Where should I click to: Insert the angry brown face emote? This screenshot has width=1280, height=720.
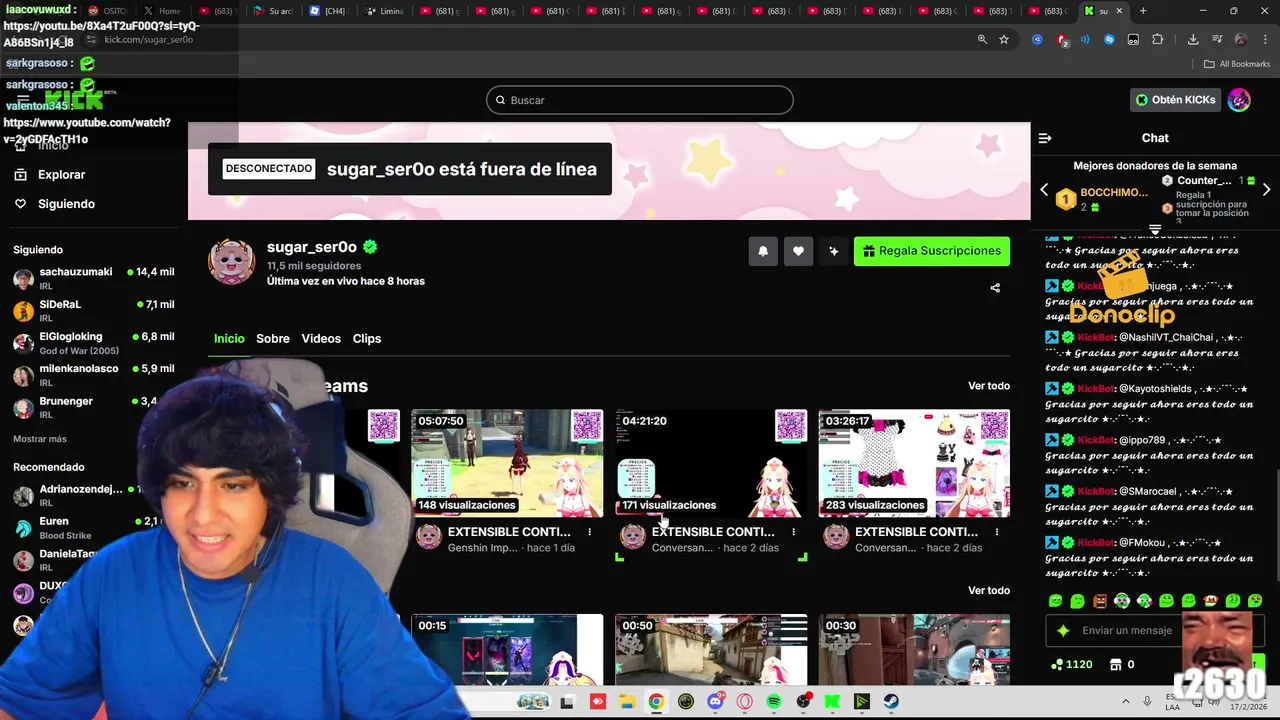click(x=1100, y=601)
